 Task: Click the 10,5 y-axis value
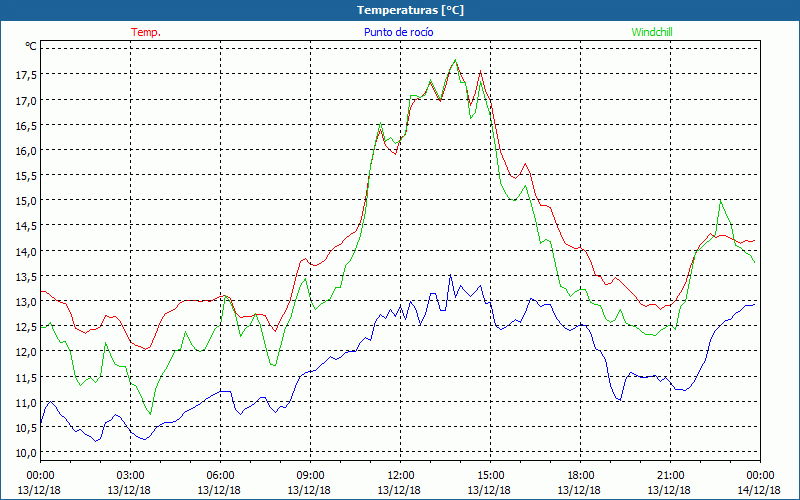26,428
